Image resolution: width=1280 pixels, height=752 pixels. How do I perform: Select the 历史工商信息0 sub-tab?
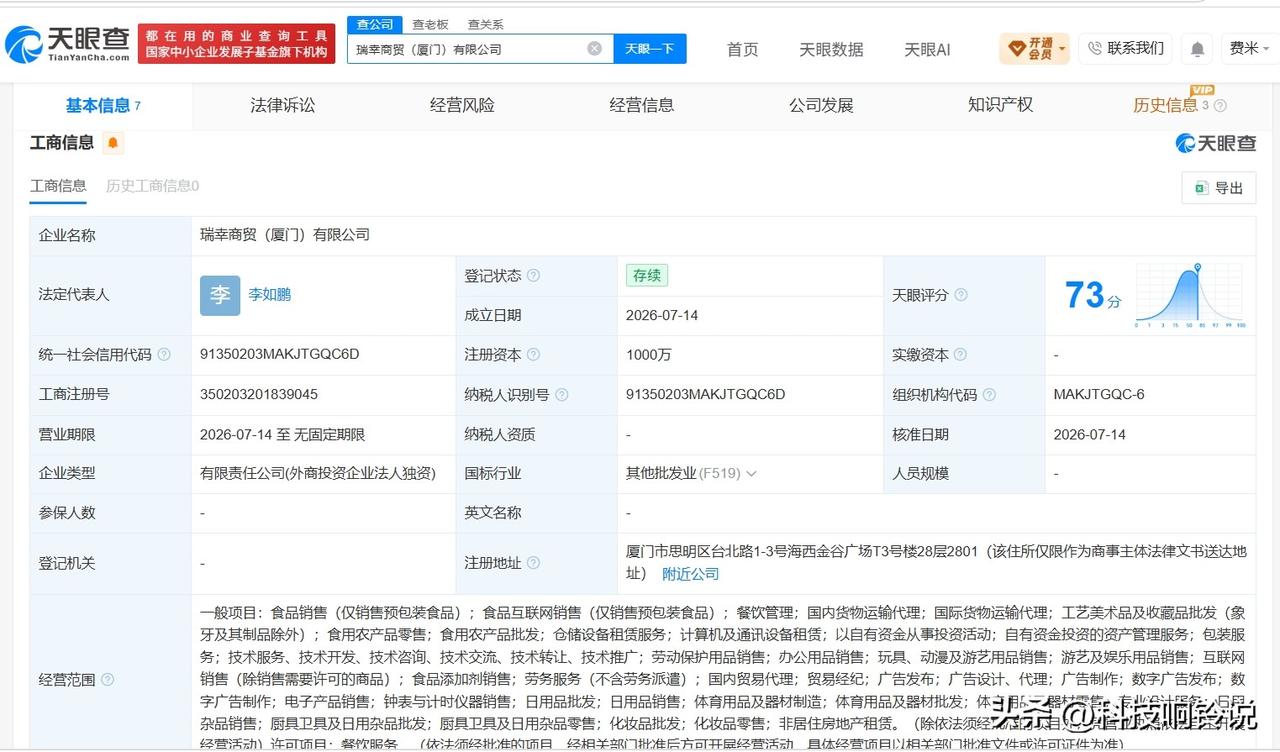pyautogui.click(x=152, y=186)
